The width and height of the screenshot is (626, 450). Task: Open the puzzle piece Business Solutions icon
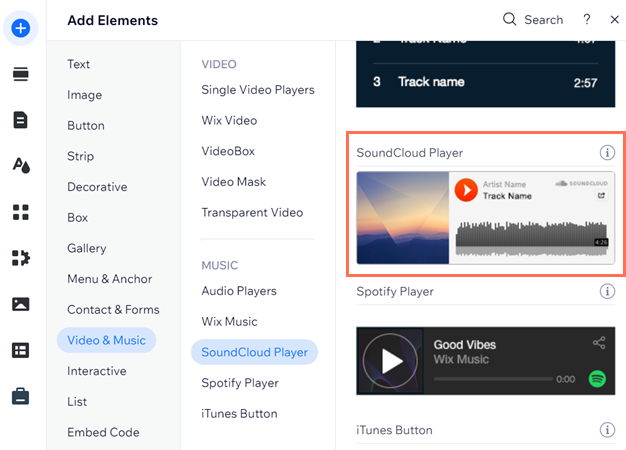21,258
